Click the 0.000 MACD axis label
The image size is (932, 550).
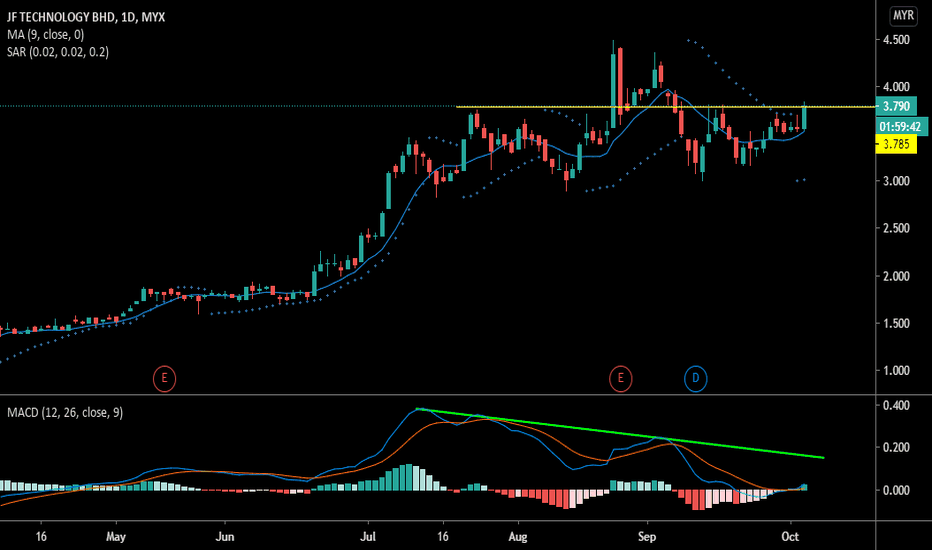tap(896, 490)
